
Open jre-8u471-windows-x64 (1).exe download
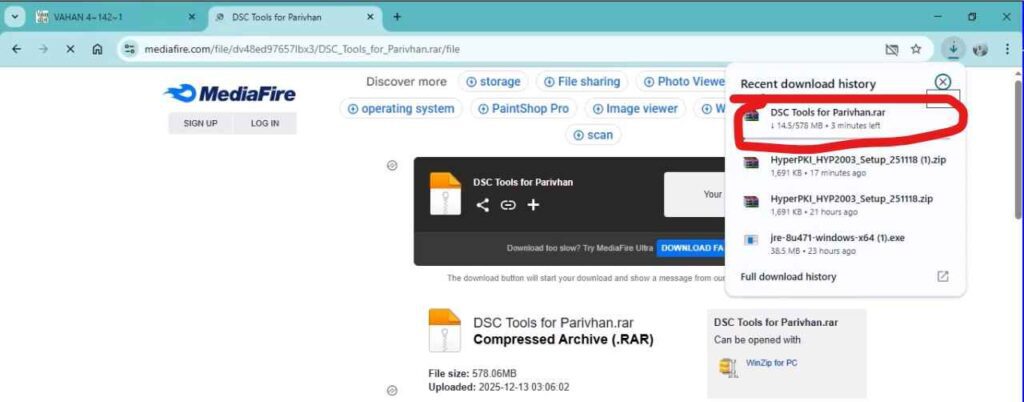click(846, 244)
